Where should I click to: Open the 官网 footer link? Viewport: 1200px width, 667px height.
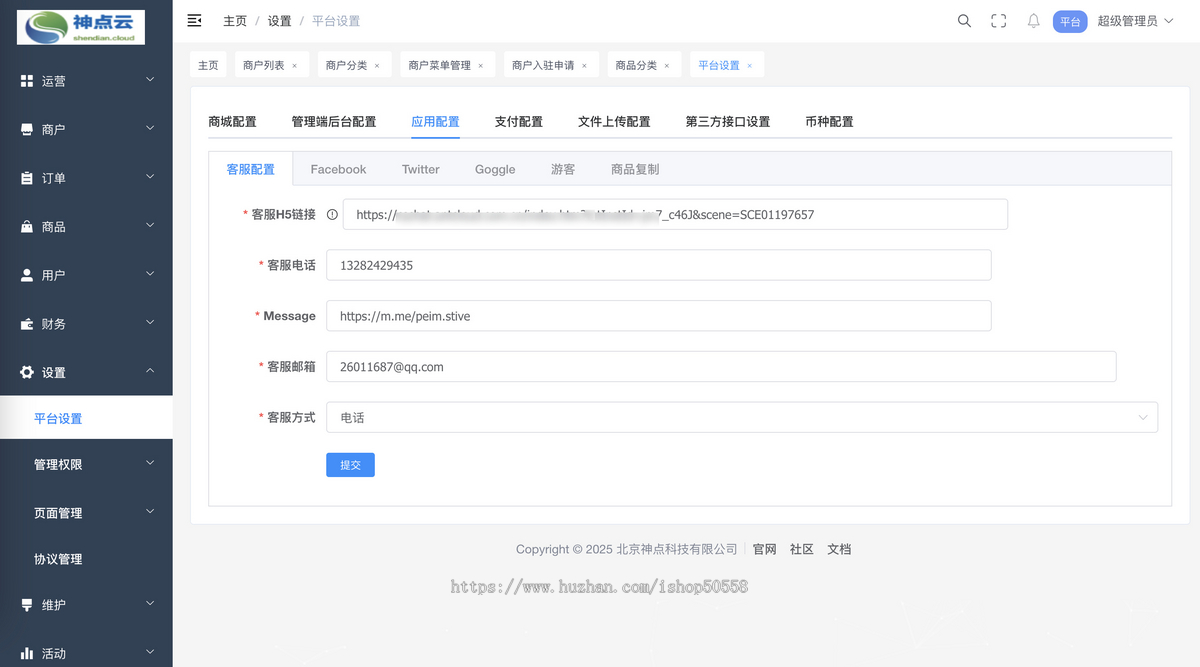[765, 549]
